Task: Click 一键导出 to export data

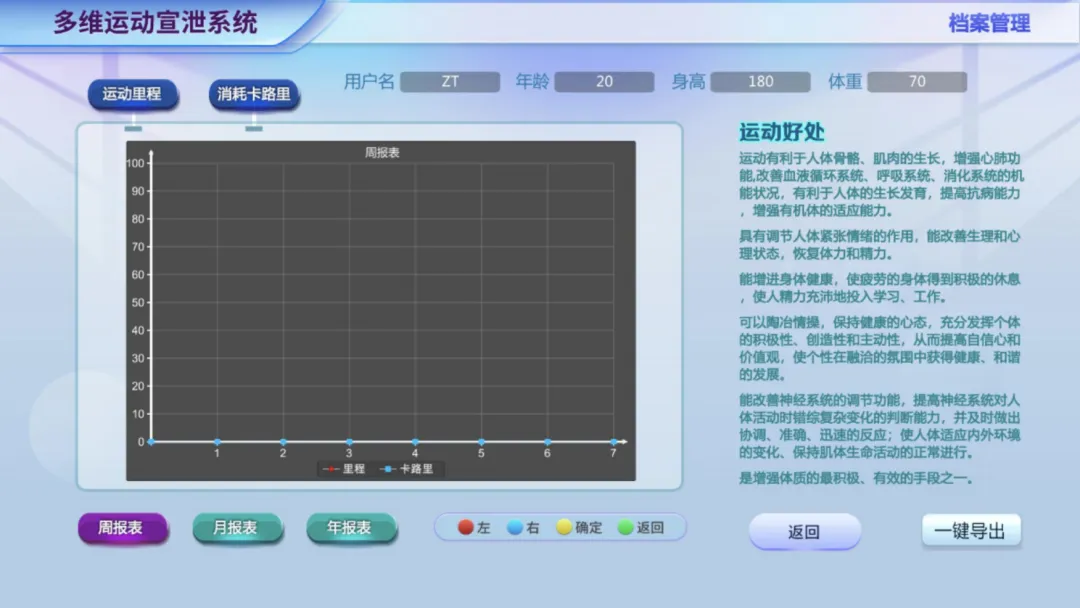Action: click(x=971, y=531)
